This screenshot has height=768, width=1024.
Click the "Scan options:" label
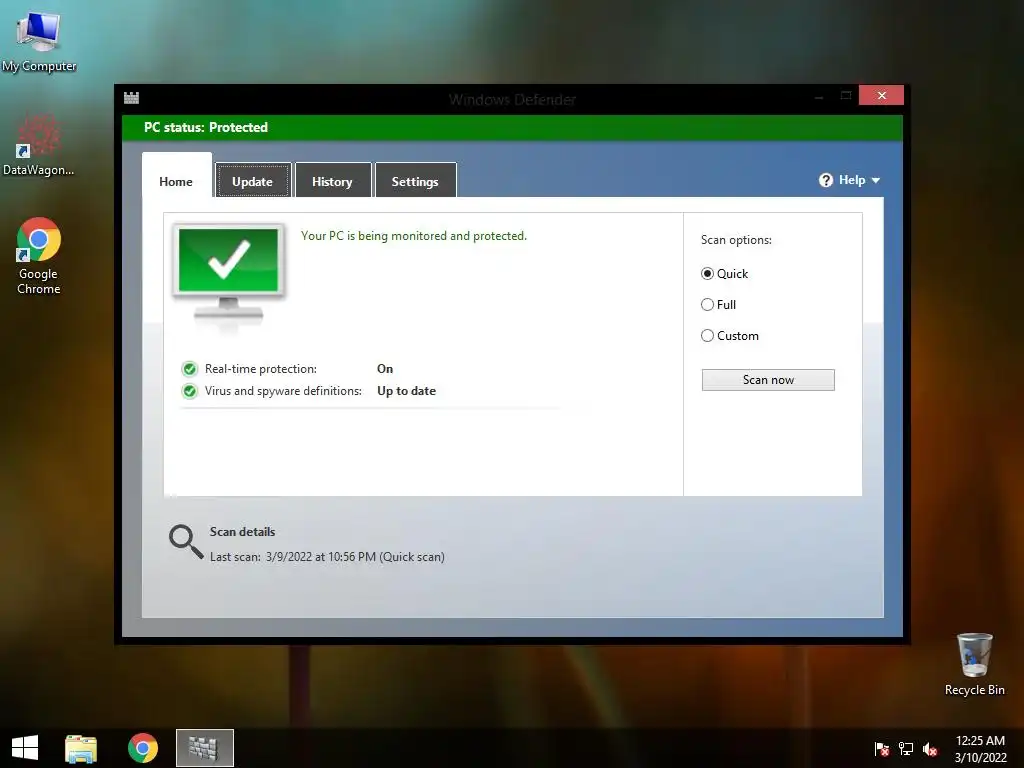(736, 240)
